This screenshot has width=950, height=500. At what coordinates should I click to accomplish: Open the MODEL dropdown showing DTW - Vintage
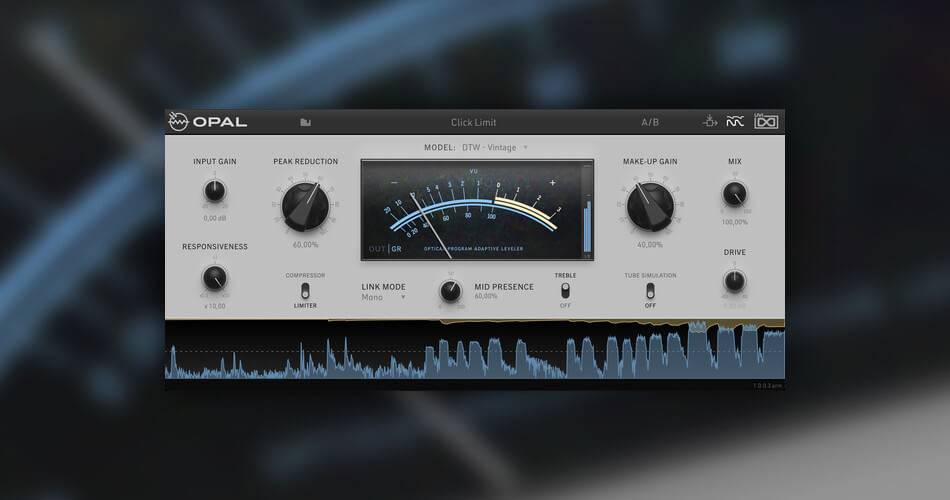point(494,147)
